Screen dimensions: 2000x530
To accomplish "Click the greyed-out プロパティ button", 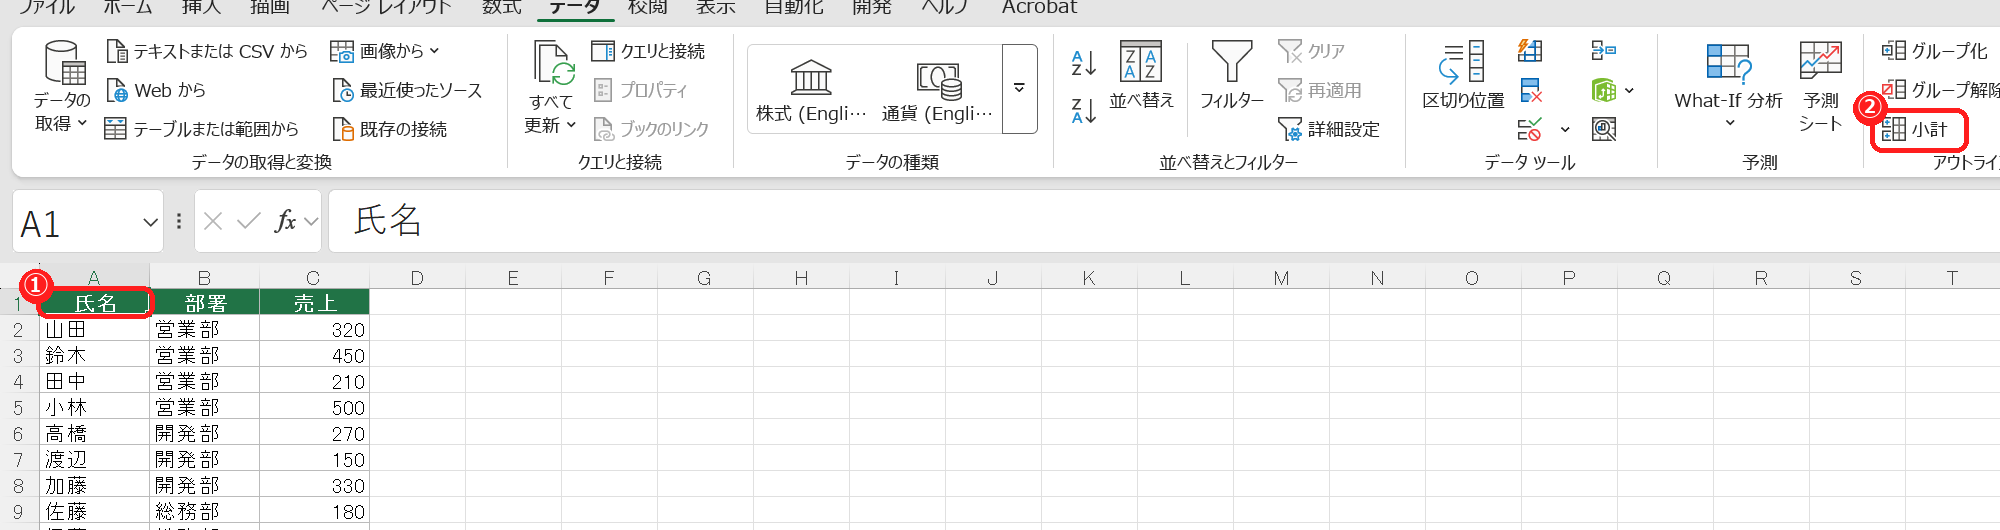I will click(640, 90).
